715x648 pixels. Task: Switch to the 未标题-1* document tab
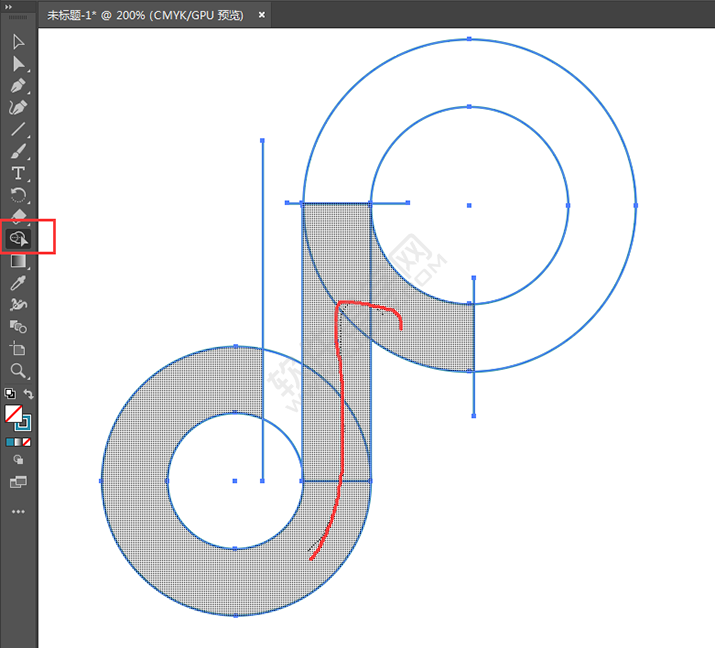point(145,15)
